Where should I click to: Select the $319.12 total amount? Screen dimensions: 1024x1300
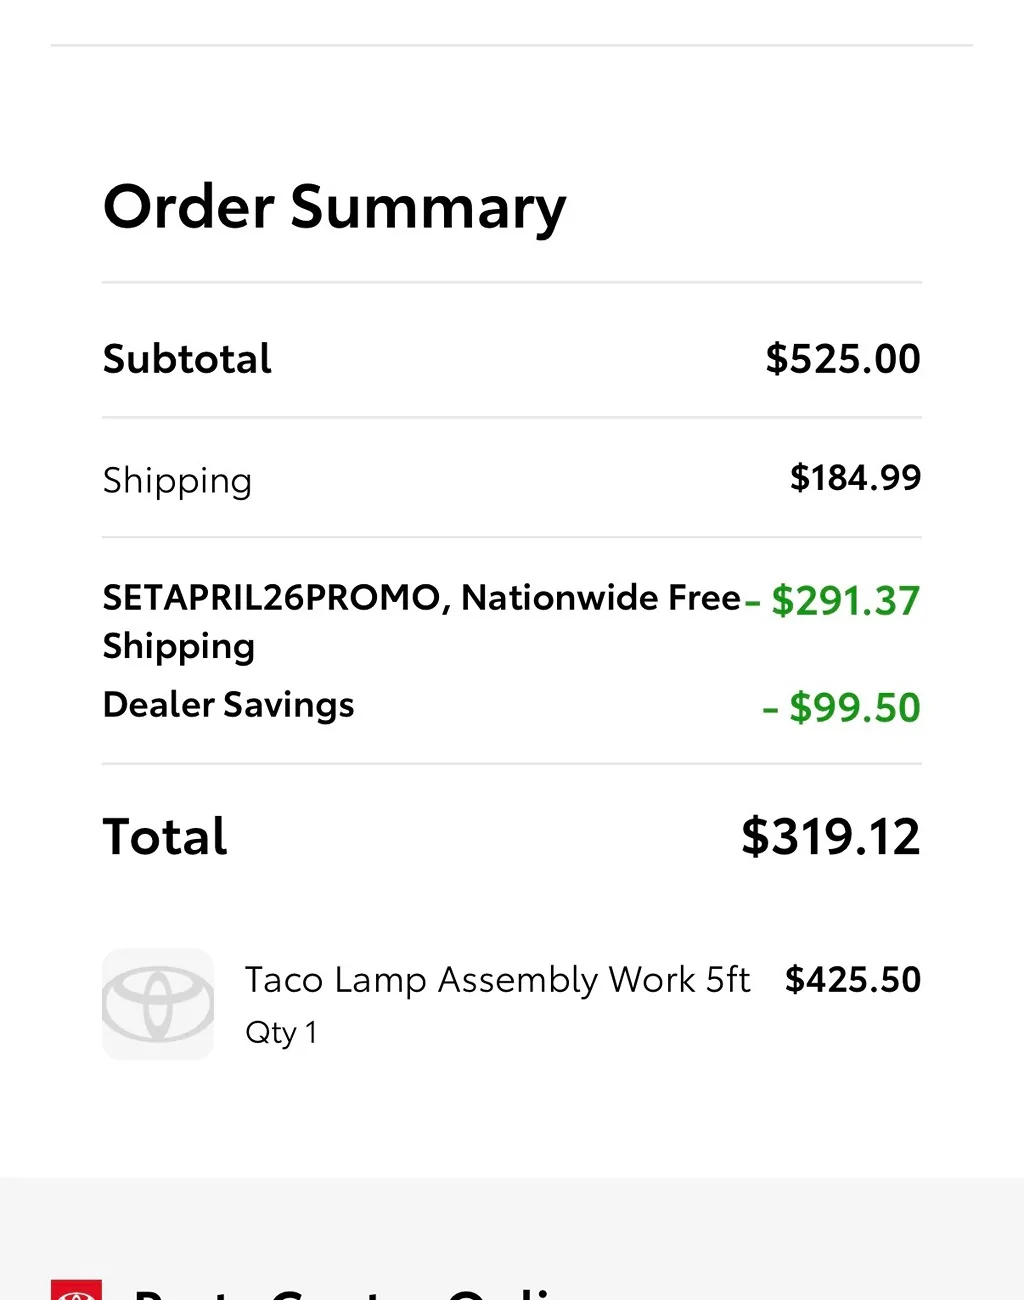[830, 837]
